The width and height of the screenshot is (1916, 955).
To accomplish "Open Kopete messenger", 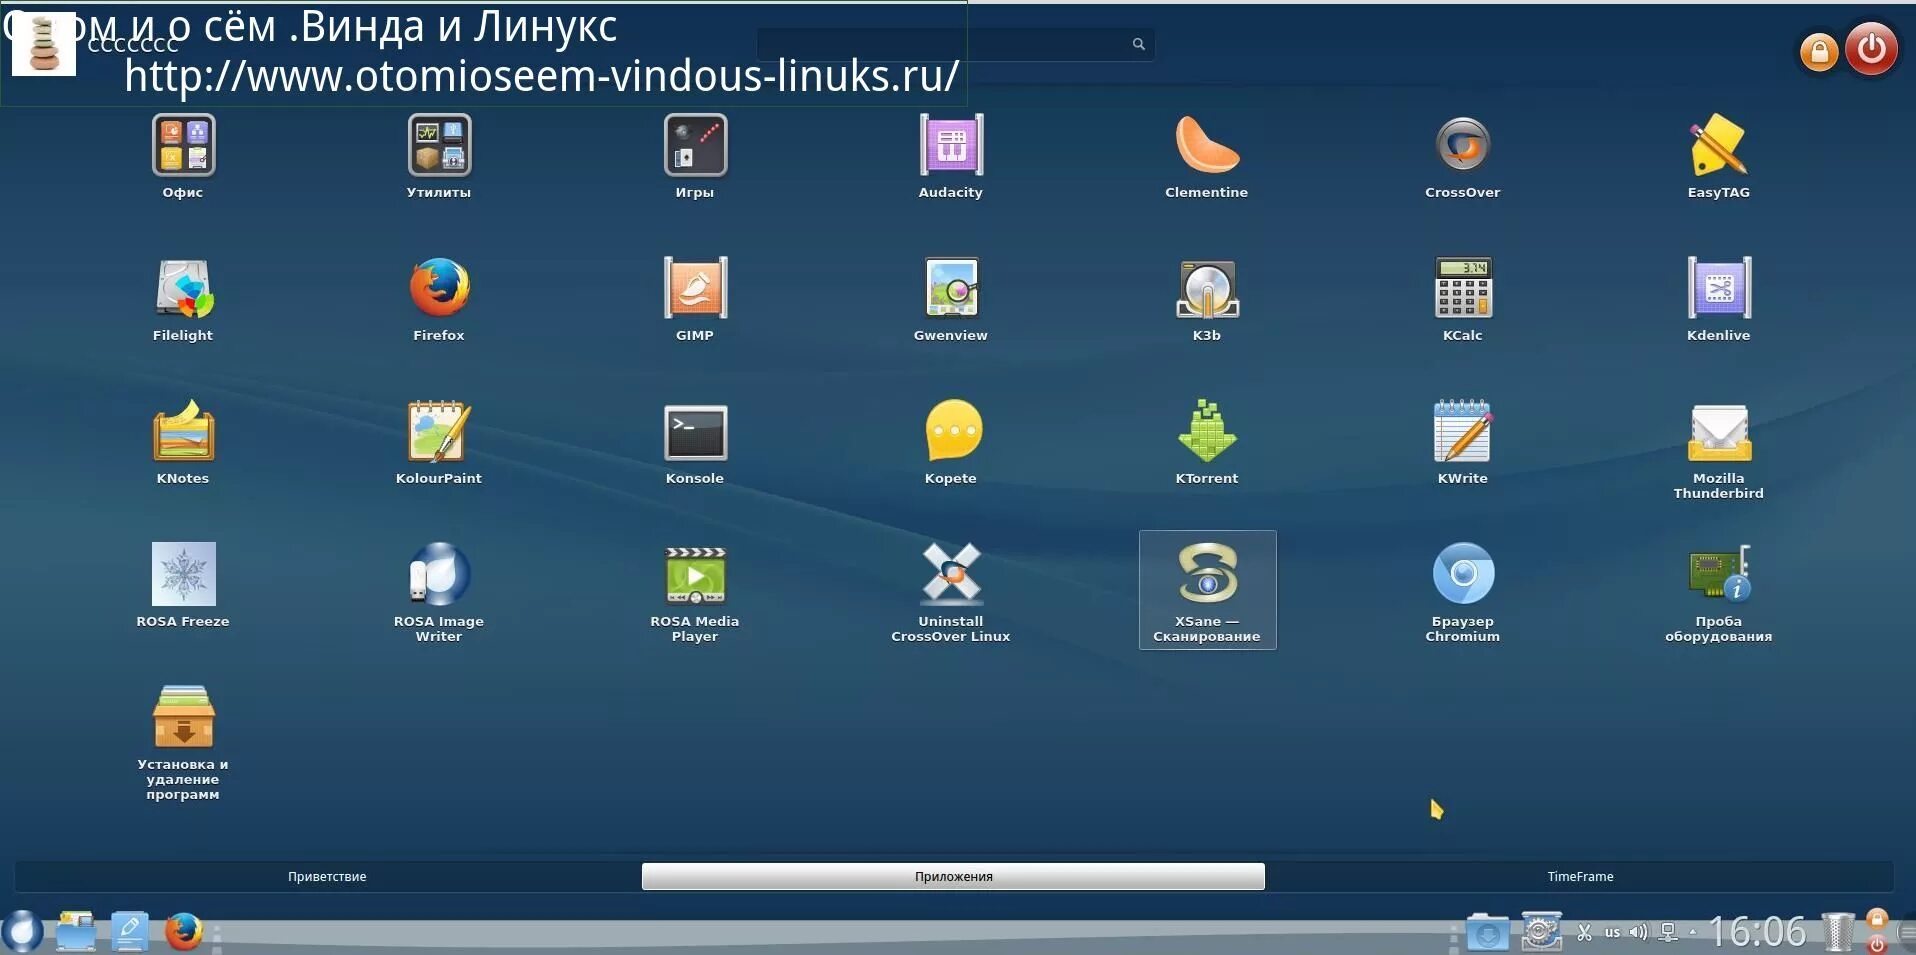I will tap(951, 443).
